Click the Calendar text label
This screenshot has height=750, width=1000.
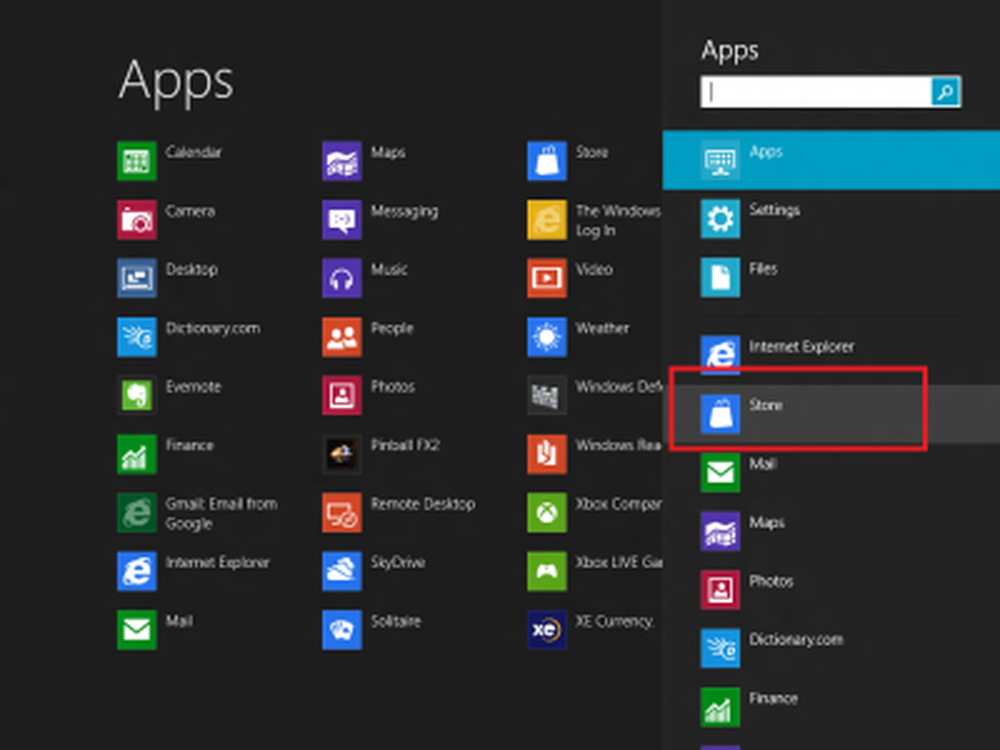194,152
